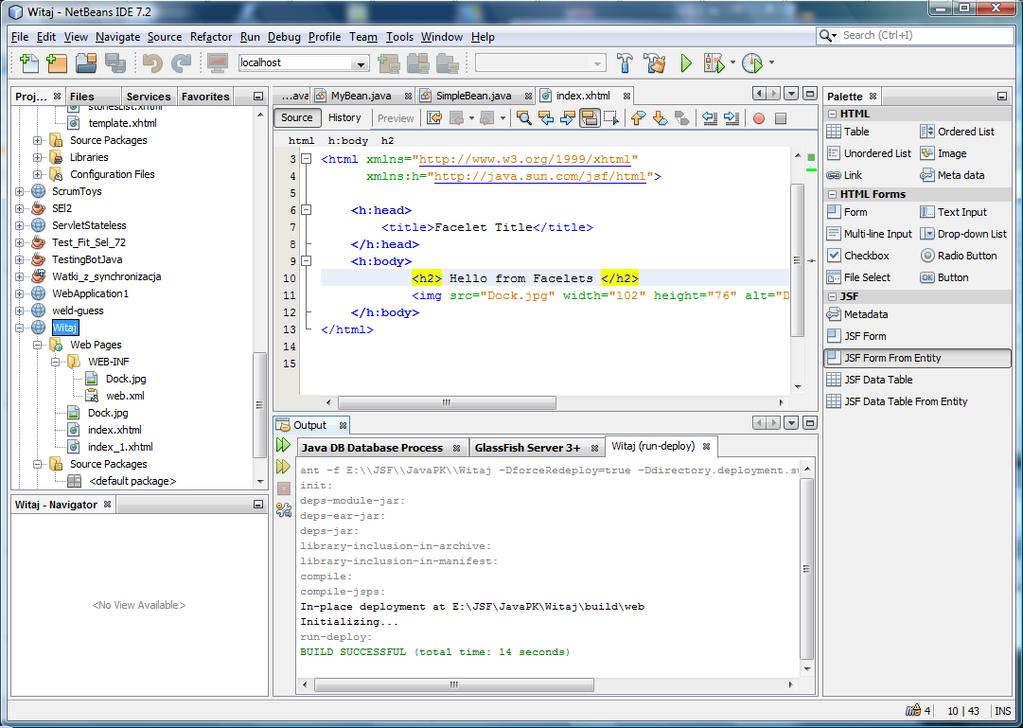This screenshot has height=728, width=1023.
Task: Toggle Highlight Search in editor toolbar
Action: pyautogui.click(x=590, y=118)
